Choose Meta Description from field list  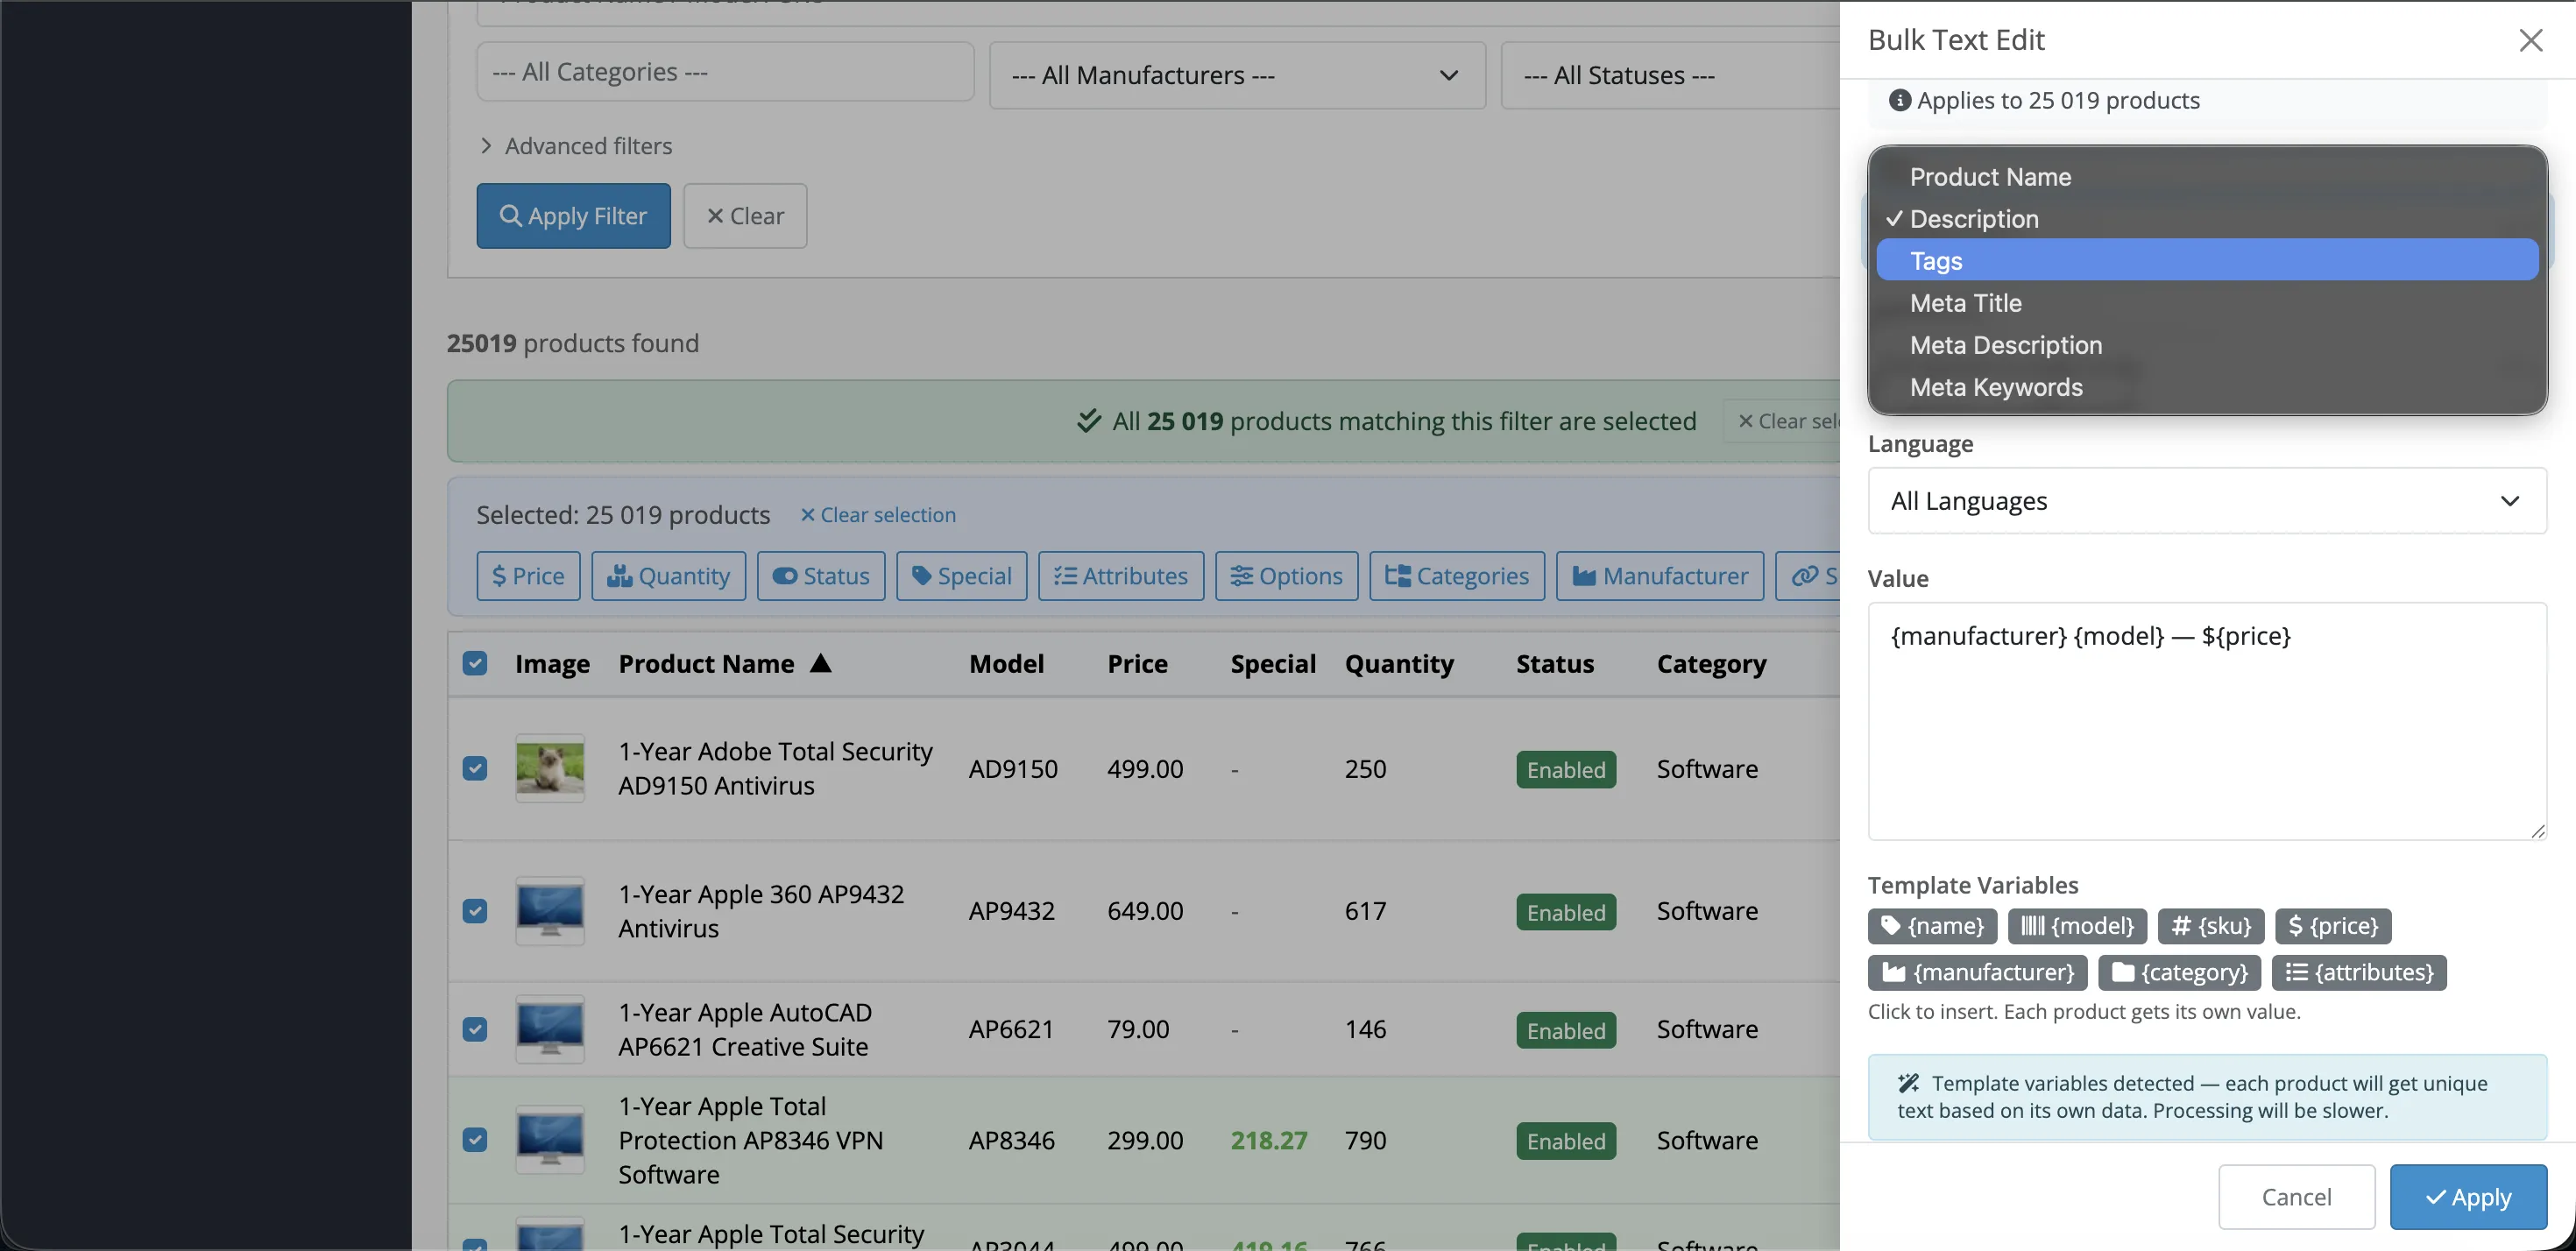pos(2207,345)
